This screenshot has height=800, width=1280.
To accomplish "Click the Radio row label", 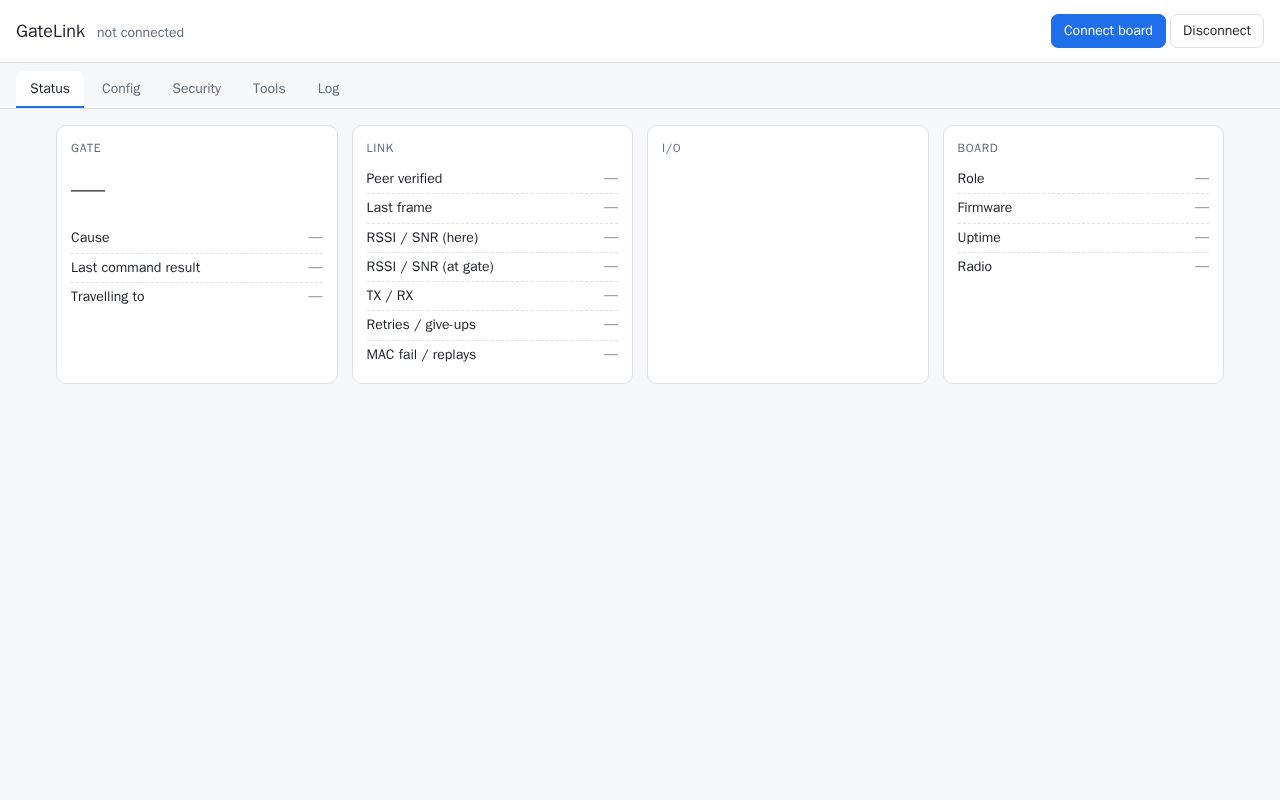I will tap(975, 267).
